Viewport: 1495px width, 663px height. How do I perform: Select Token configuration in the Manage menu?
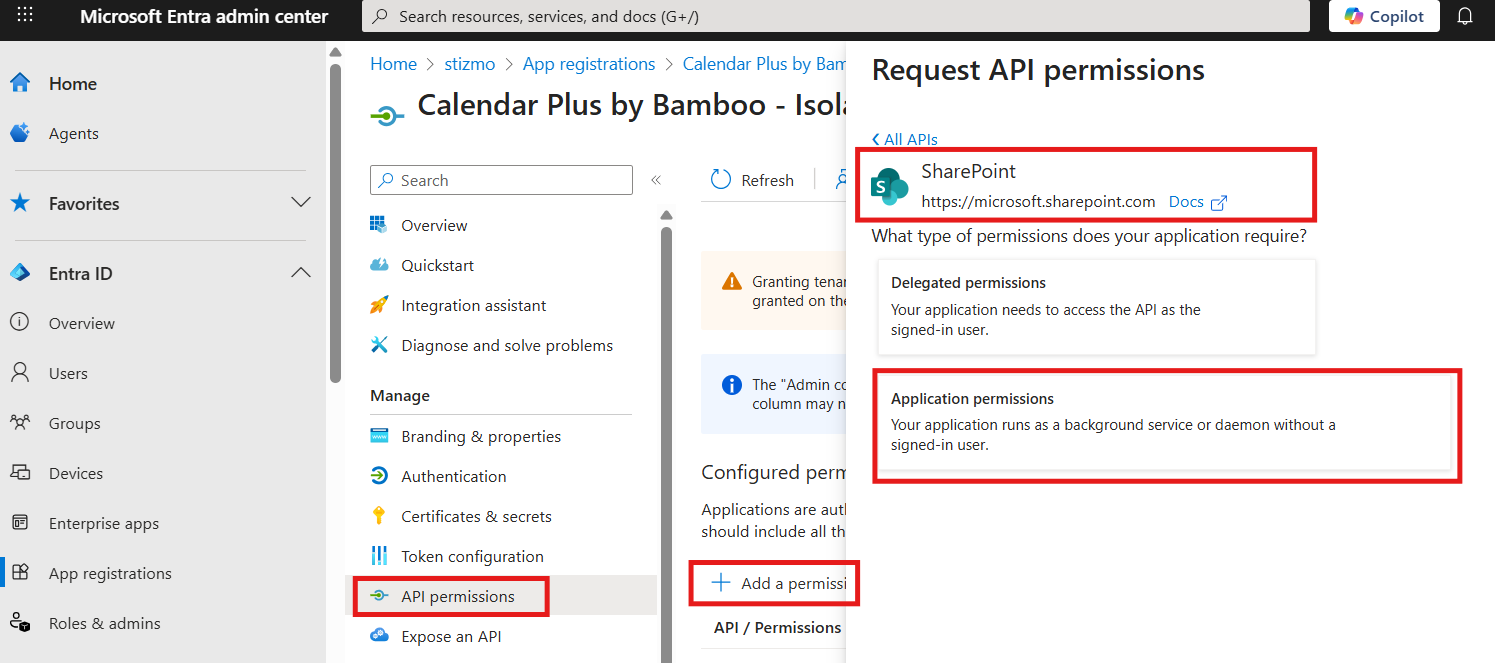[472, 555]
